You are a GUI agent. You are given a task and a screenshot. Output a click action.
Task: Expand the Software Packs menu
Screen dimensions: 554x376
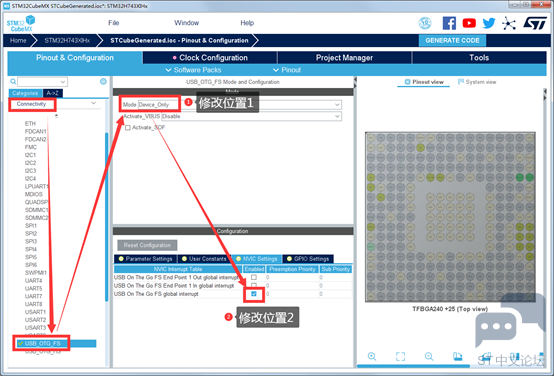click(193, 70)
